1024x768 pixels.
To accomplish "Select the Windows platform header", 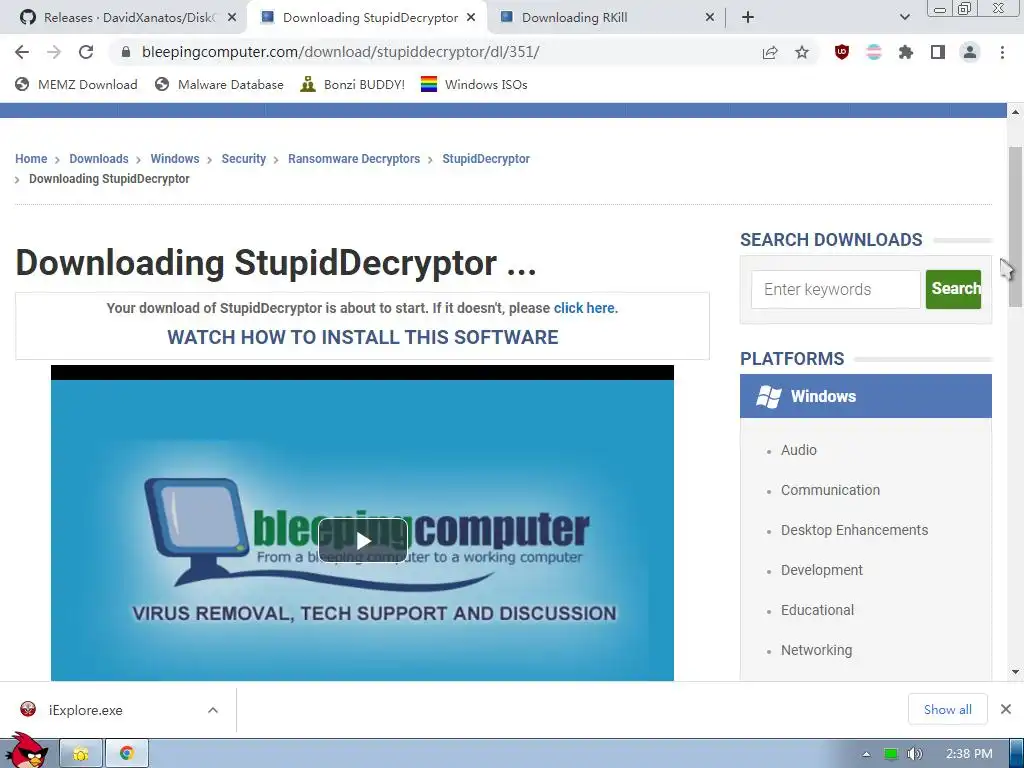I will click(865, 396).
